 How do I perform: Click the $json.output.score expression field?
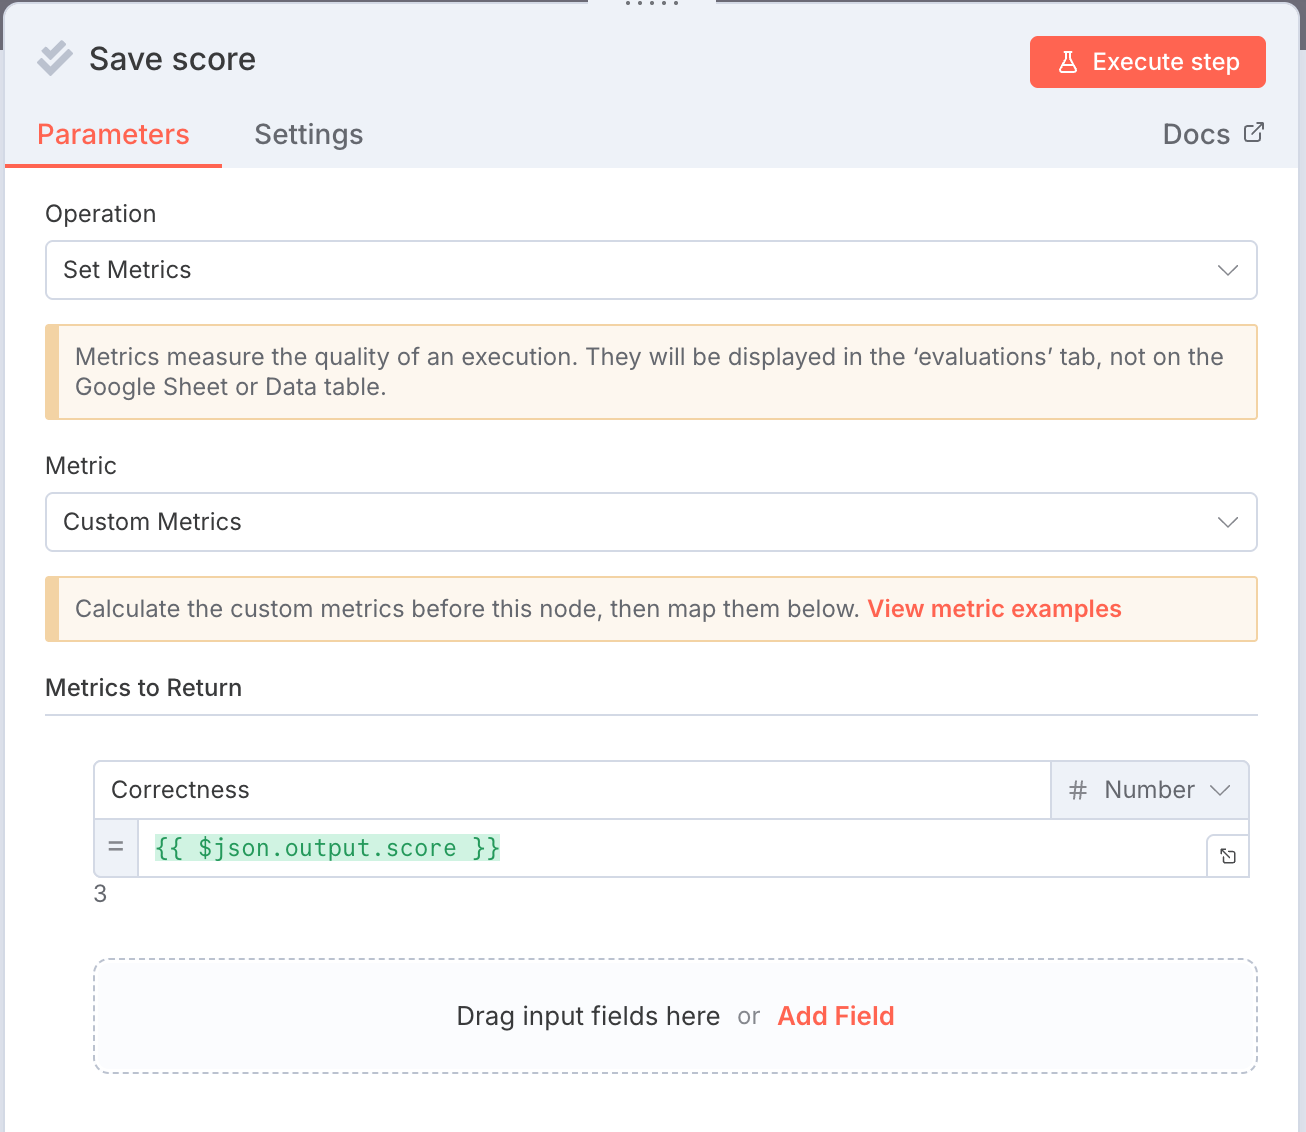pyautogui.click(x=670, y=848)
